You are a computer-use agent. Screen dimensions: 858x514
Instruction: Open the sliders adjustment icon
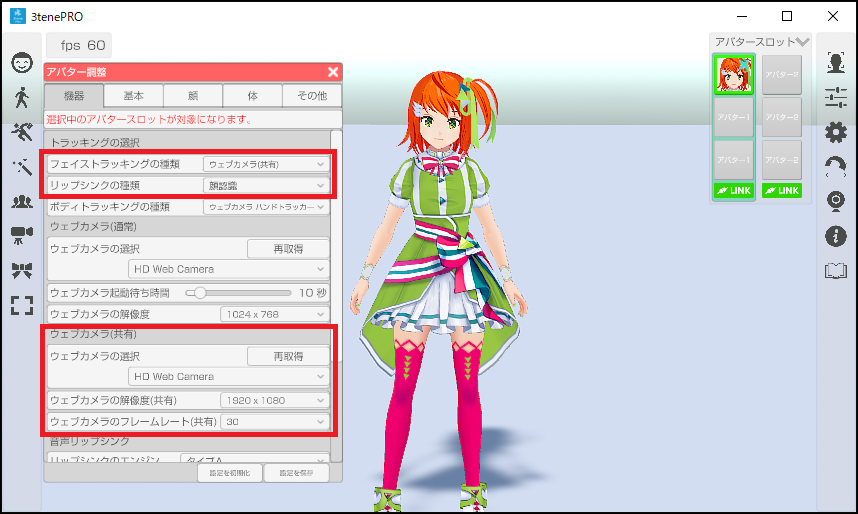coord(836,97)
